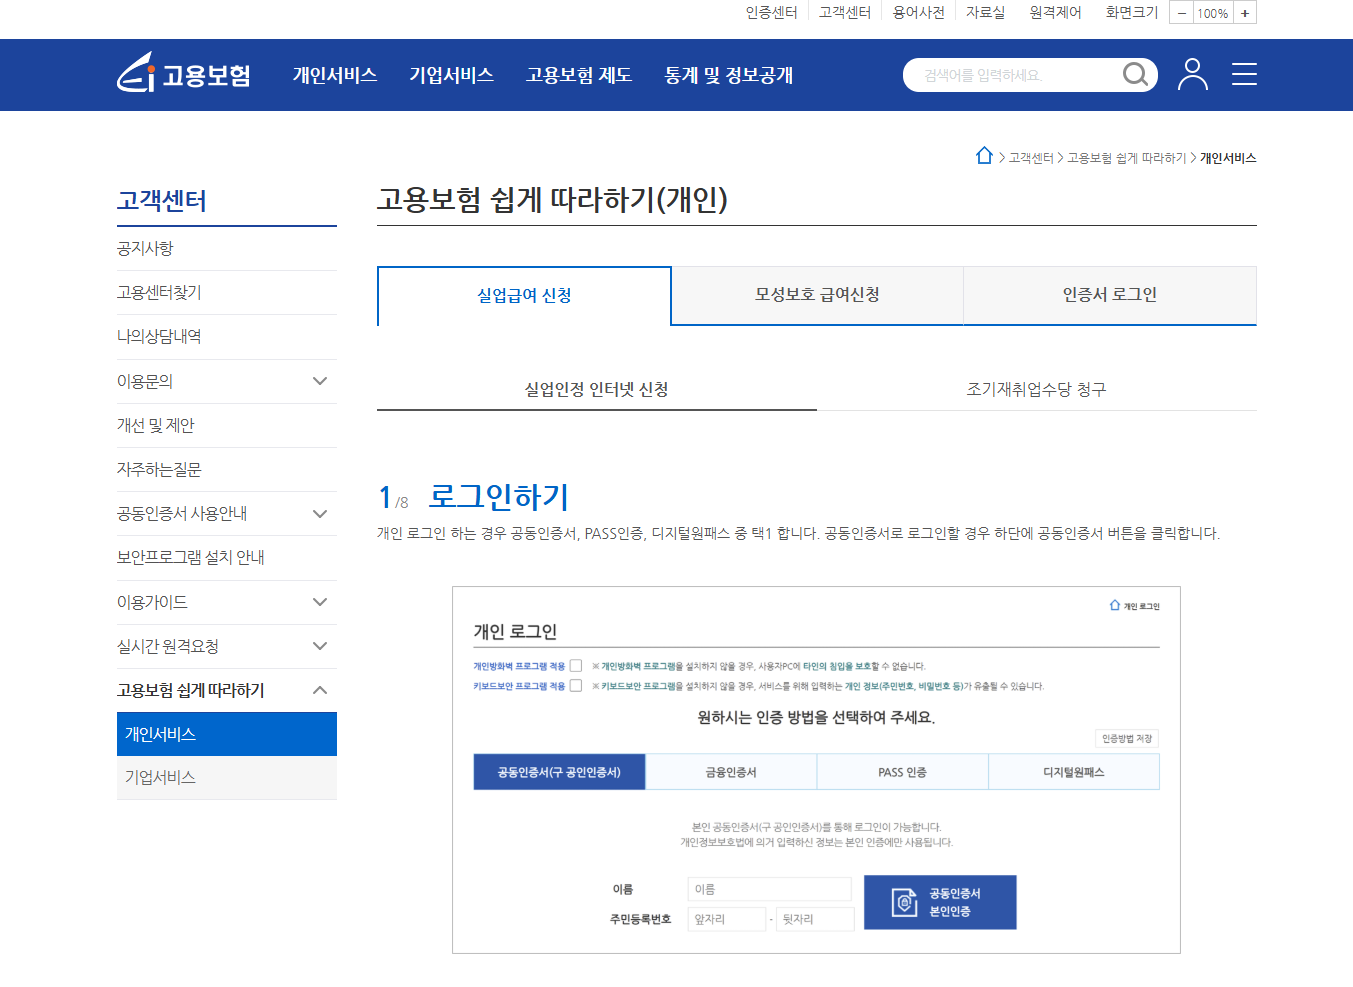Select 모성보호 급여신청 tab
The height and width of the screenshot is (987, 1353).
(817, 295)
